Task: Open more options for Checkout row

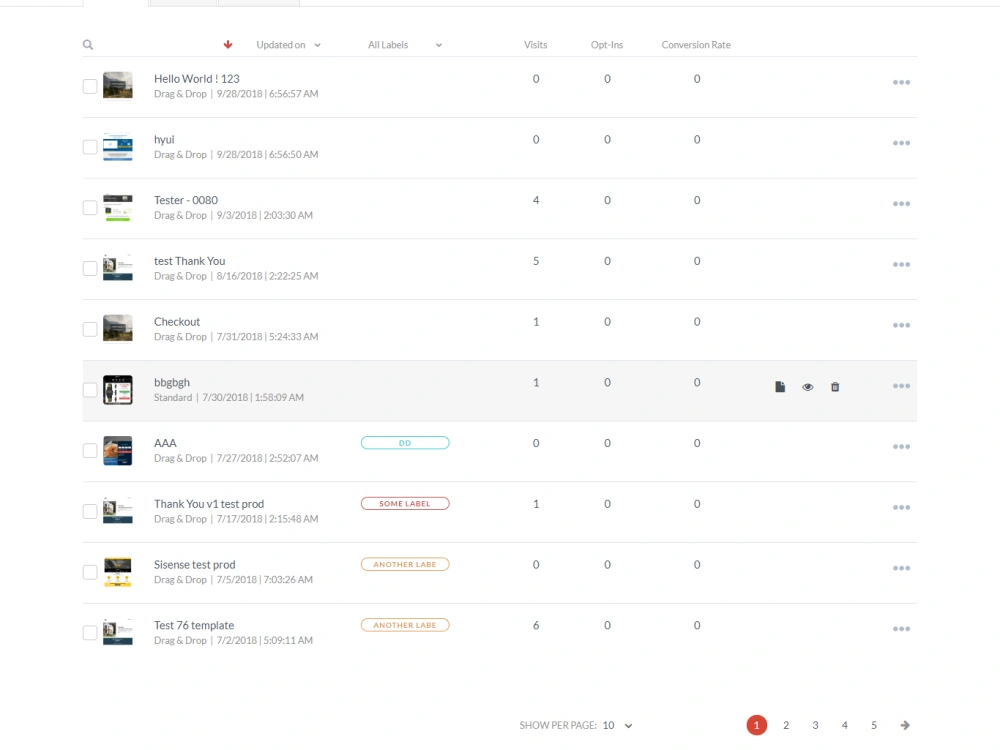Action: pyautogui.click(x=901, y=325)
